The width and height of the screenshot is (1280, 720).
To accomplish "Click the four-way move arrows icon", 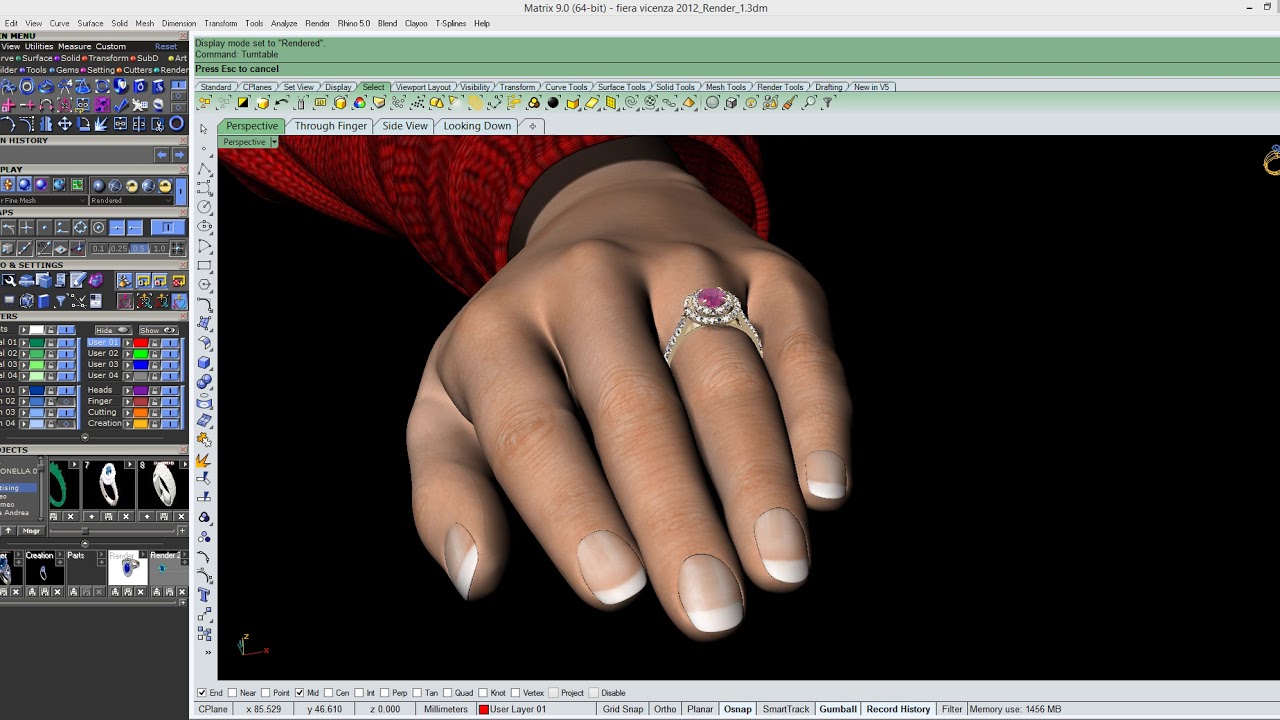I will (x=65, y=124).
